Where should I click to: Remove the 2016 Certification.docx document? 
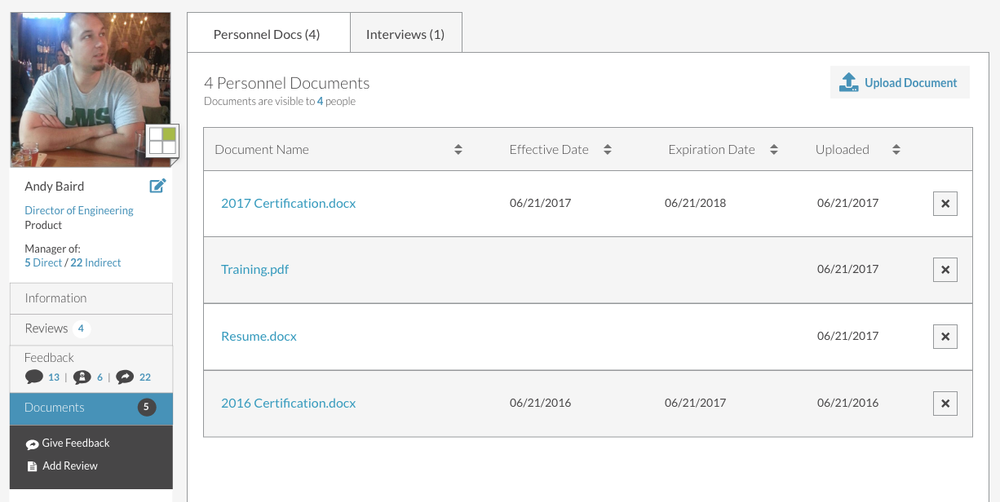click(x=945, y=403)
